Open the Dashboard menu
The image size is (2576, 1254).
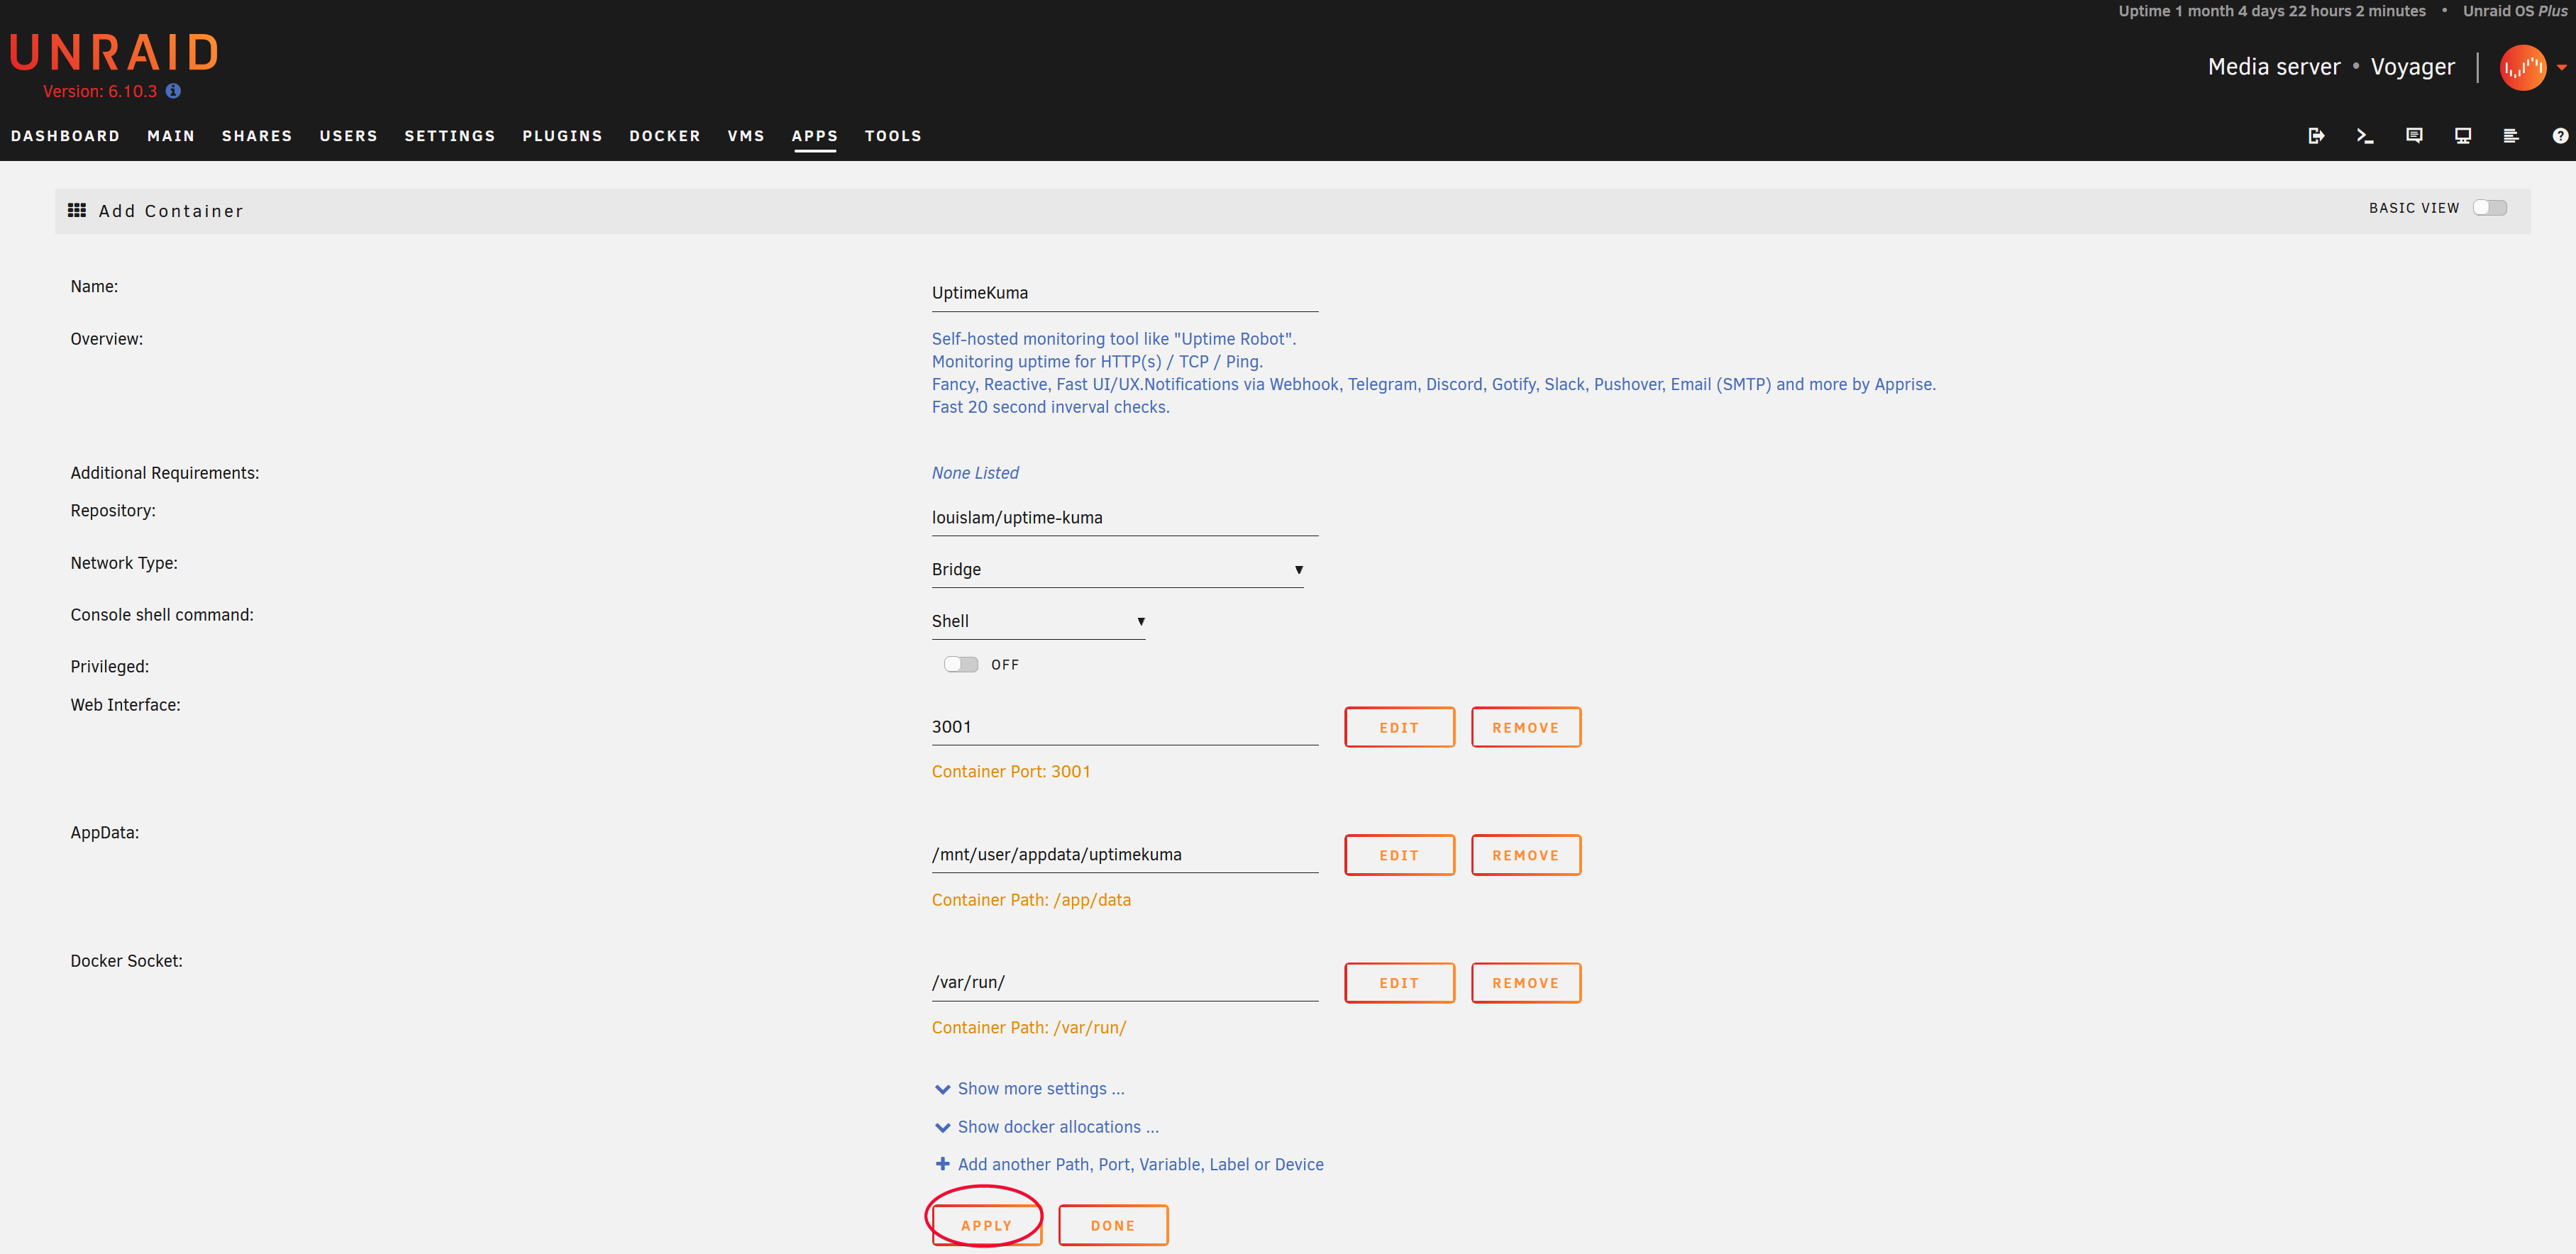tap(65, 136)
